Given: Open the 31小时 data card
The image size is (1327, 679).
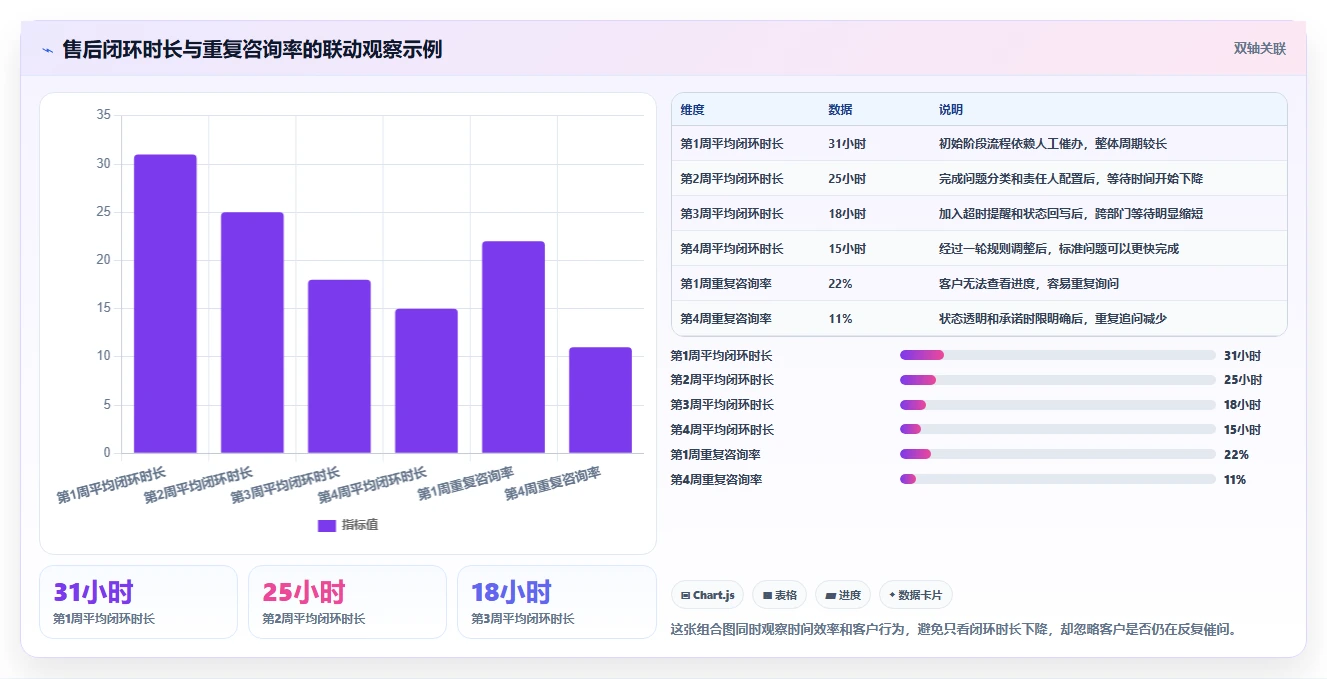Looking at the screenshot, I should [x=139, y=602].
